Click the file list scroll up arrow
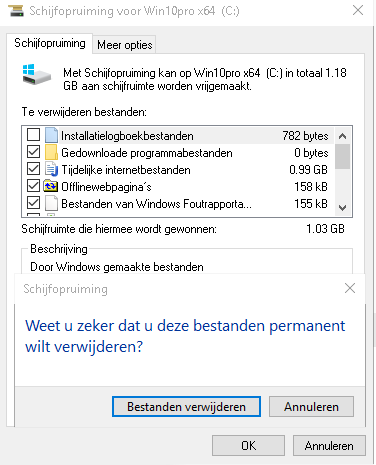376x465 pixels. (342, 136)
